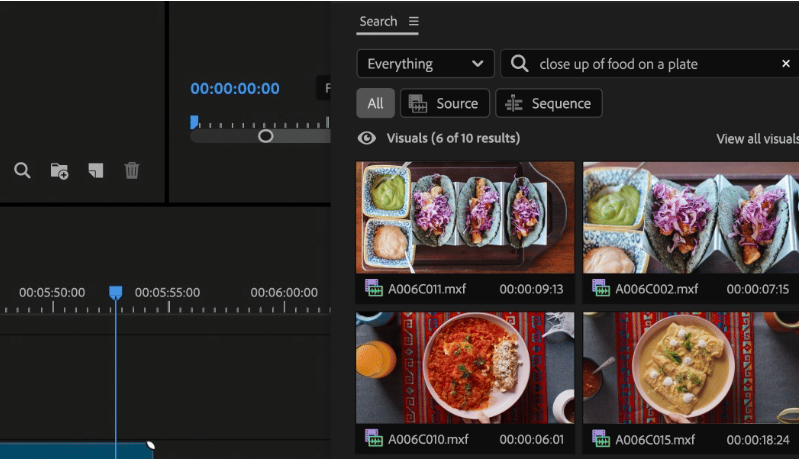Click View all visuals link
The image size is (800, 459).
pyautogui.click(x=757, y=139)
